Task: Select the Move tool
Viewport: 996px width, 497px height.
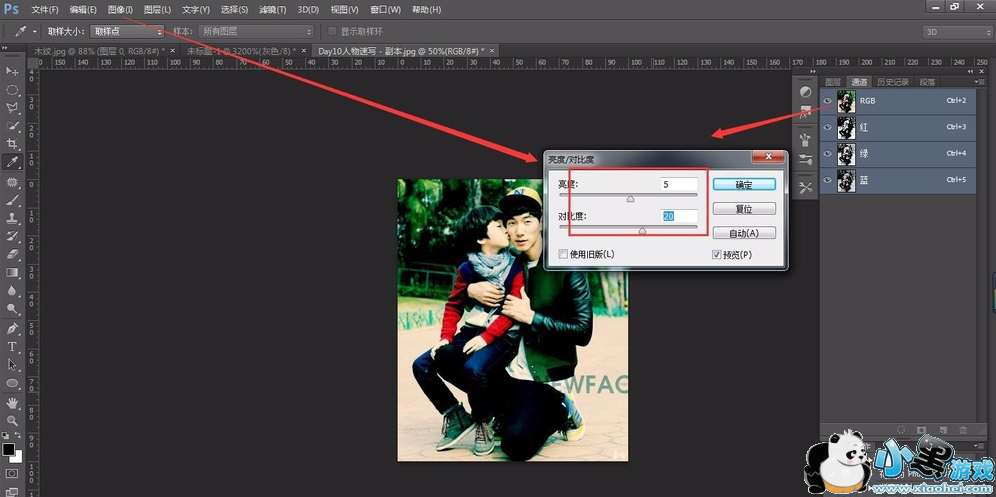Action: [13, 71]
